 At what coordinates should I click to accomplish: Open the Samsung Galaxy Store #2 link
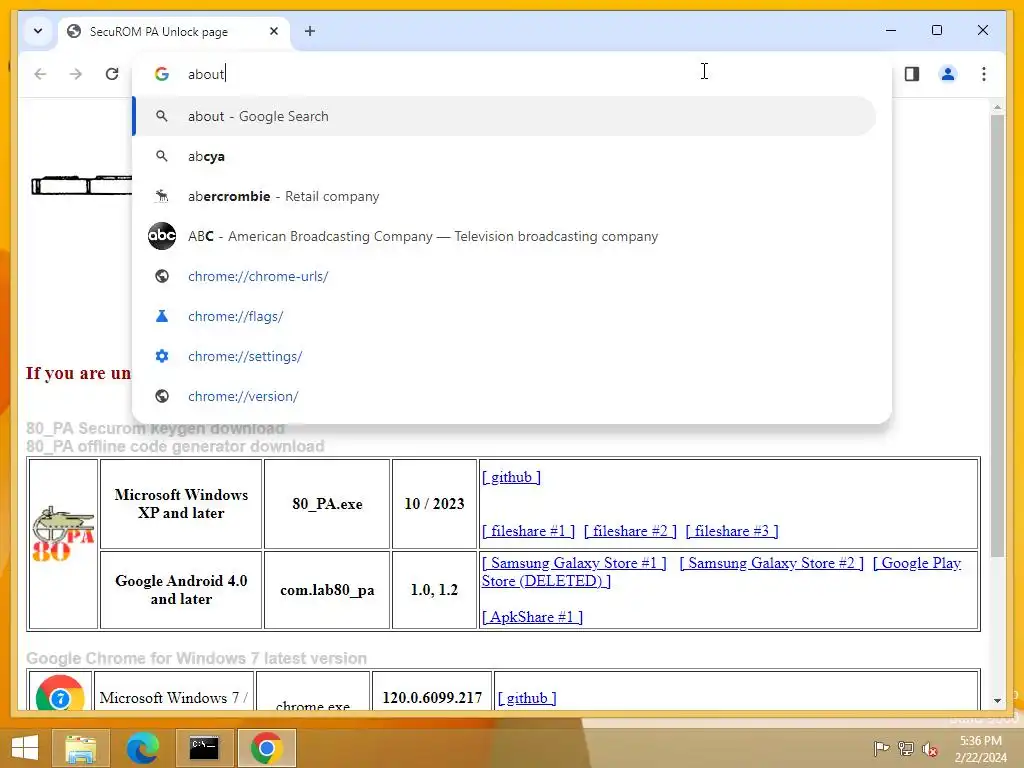pyautogui.click(x=771, y=563)
